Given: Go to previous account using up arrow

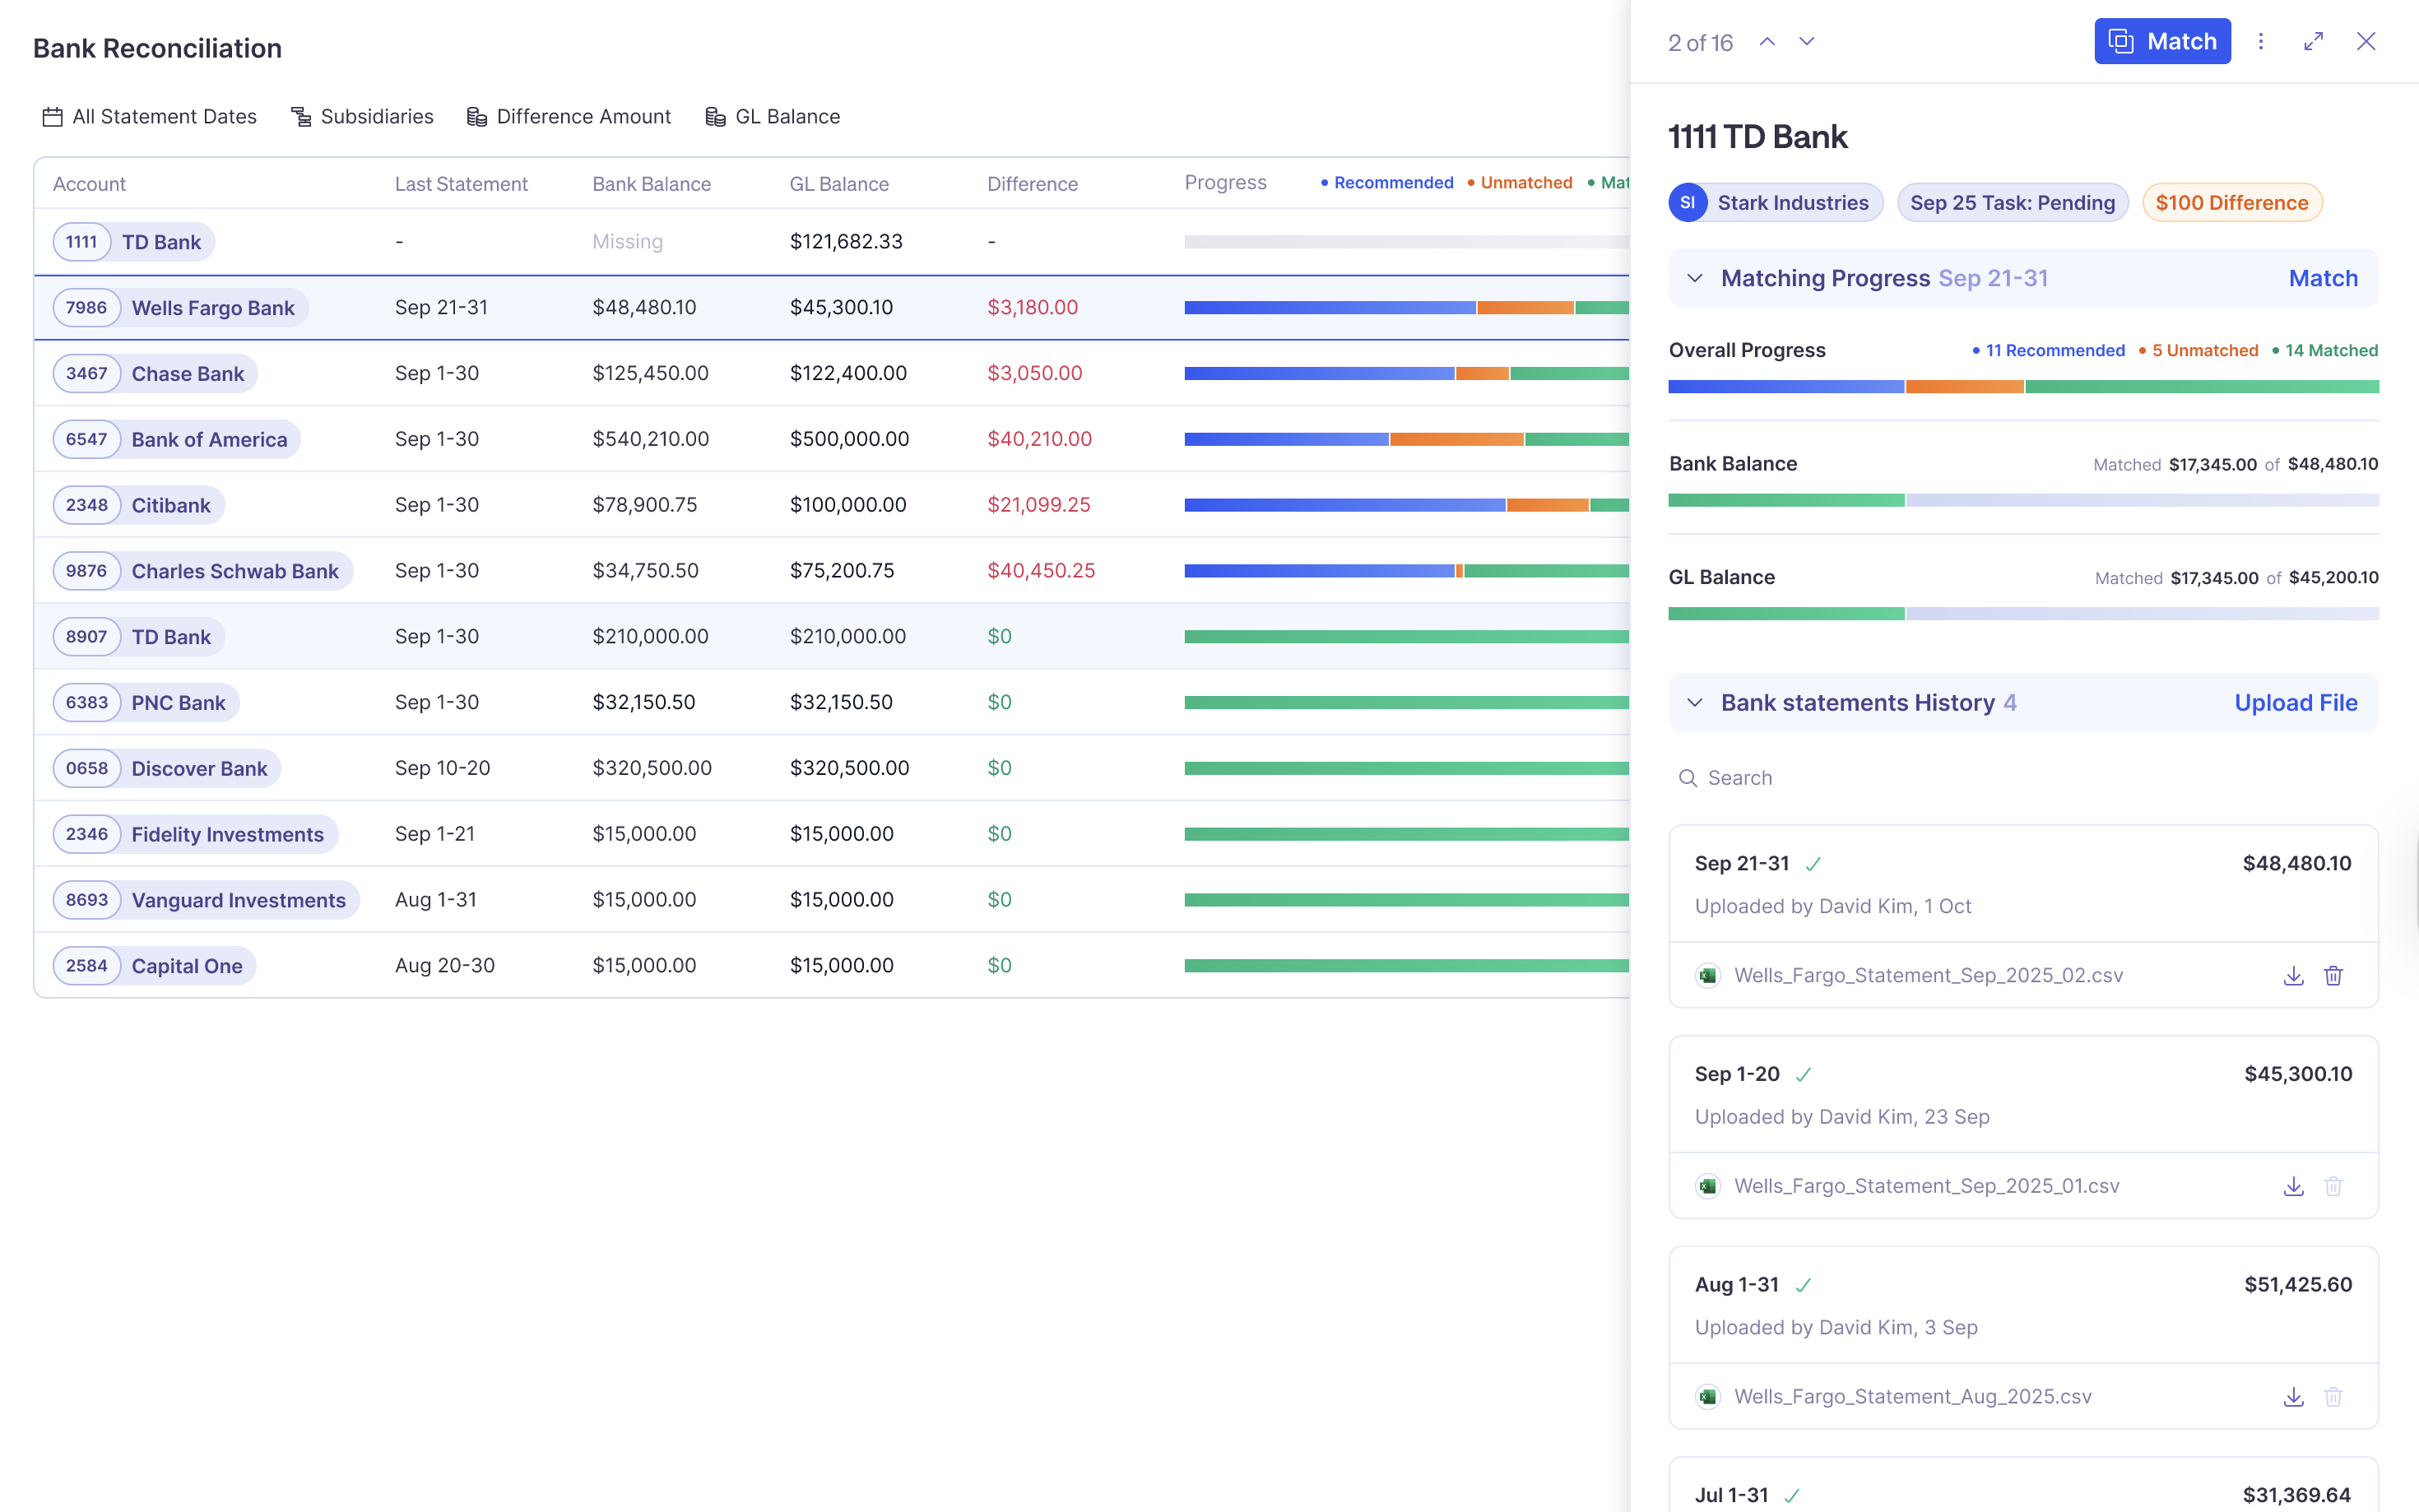Looking at the screenshot, I should click(1767, 42).
